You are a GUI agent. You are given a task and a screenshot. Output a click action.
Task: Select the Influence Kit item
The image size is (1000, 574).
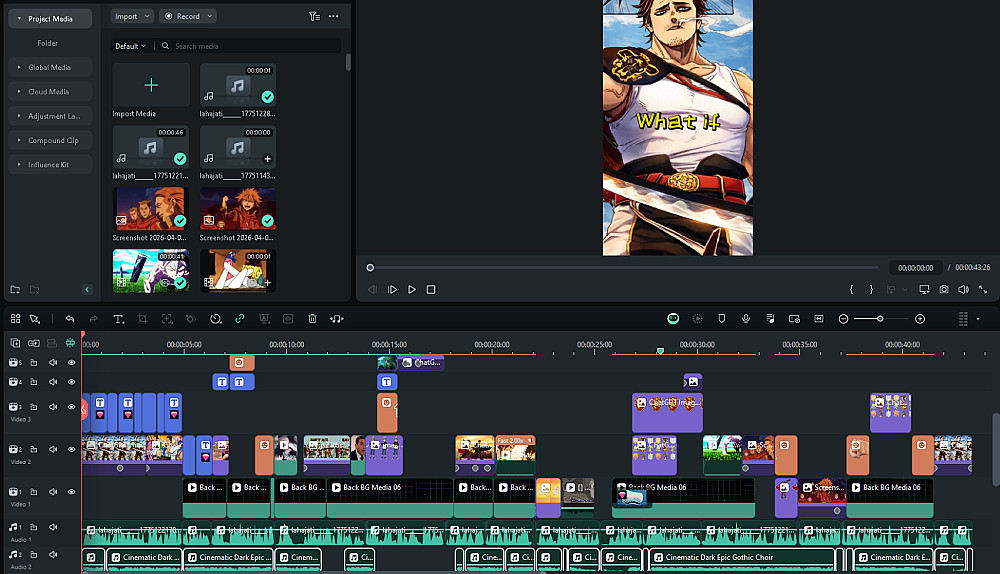(49, 164)
